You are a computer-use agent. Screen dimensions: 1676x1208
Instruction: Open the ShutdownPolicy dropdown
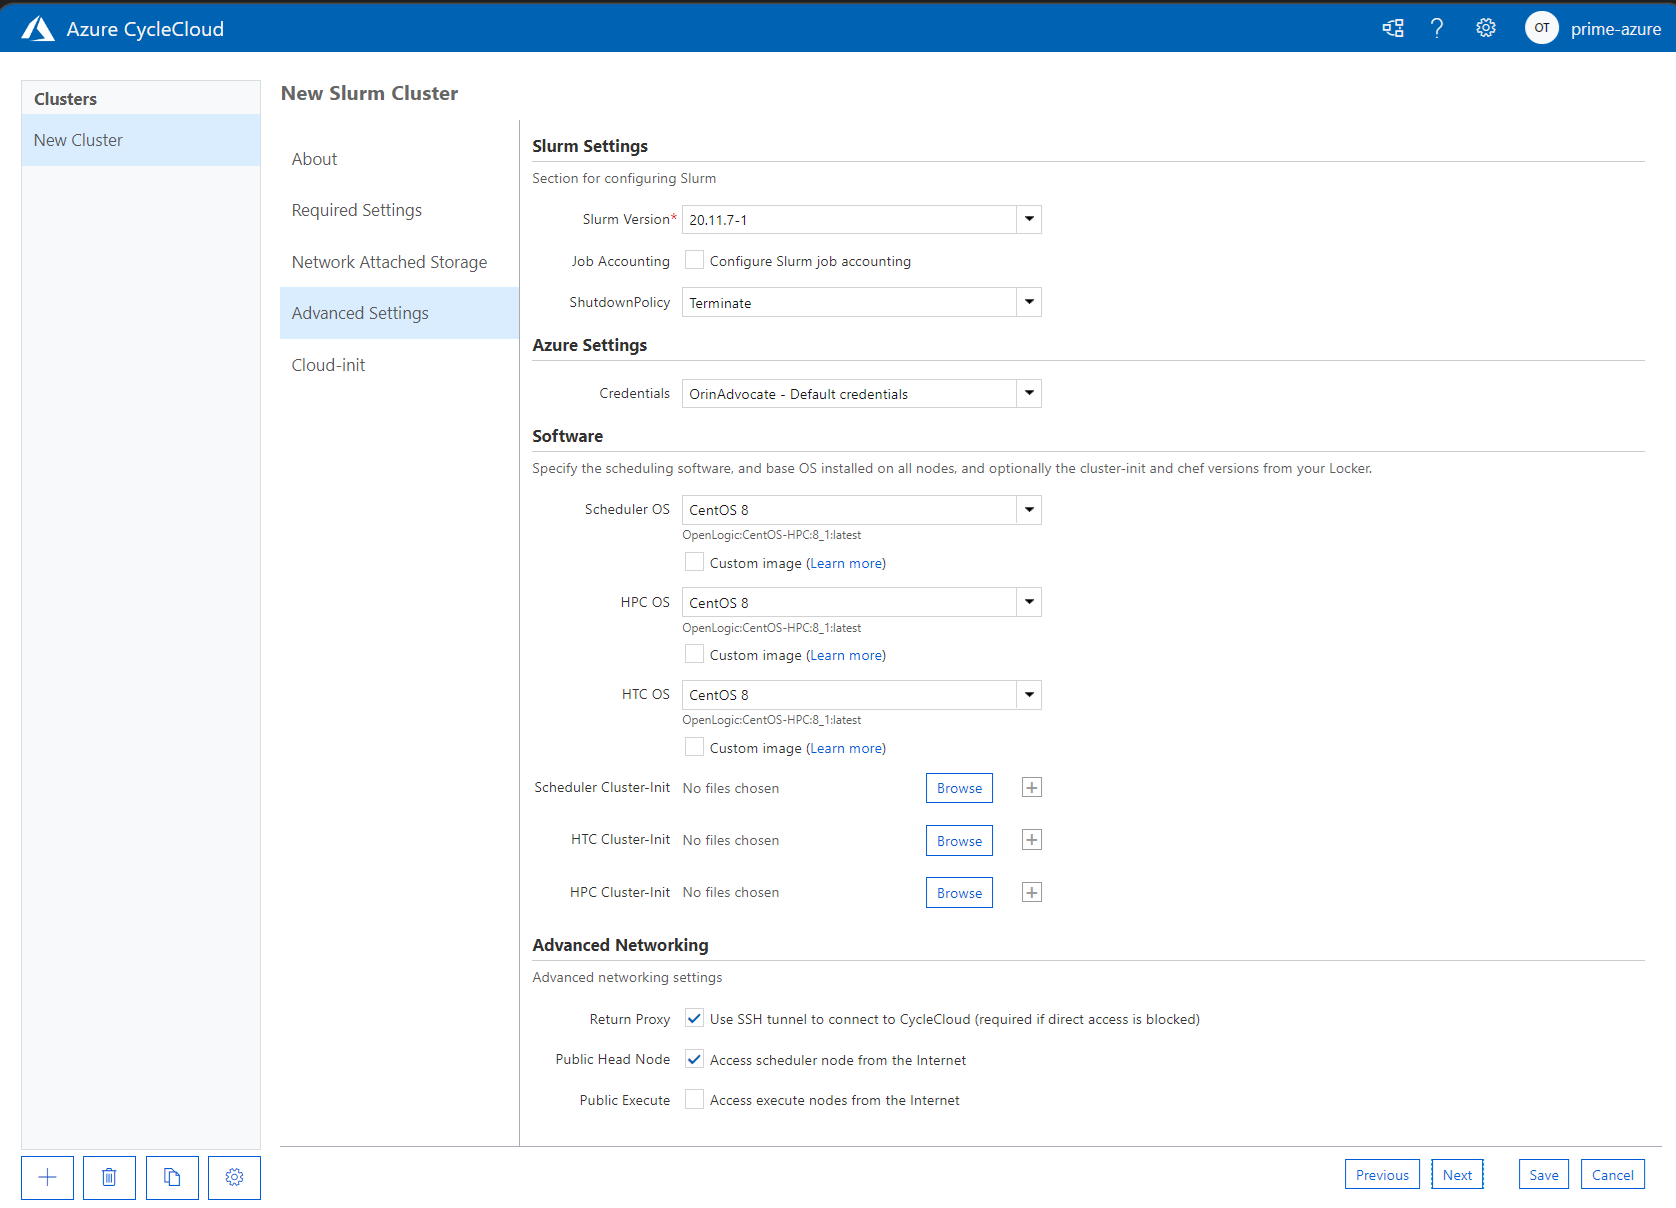(x=1029, y=302)
